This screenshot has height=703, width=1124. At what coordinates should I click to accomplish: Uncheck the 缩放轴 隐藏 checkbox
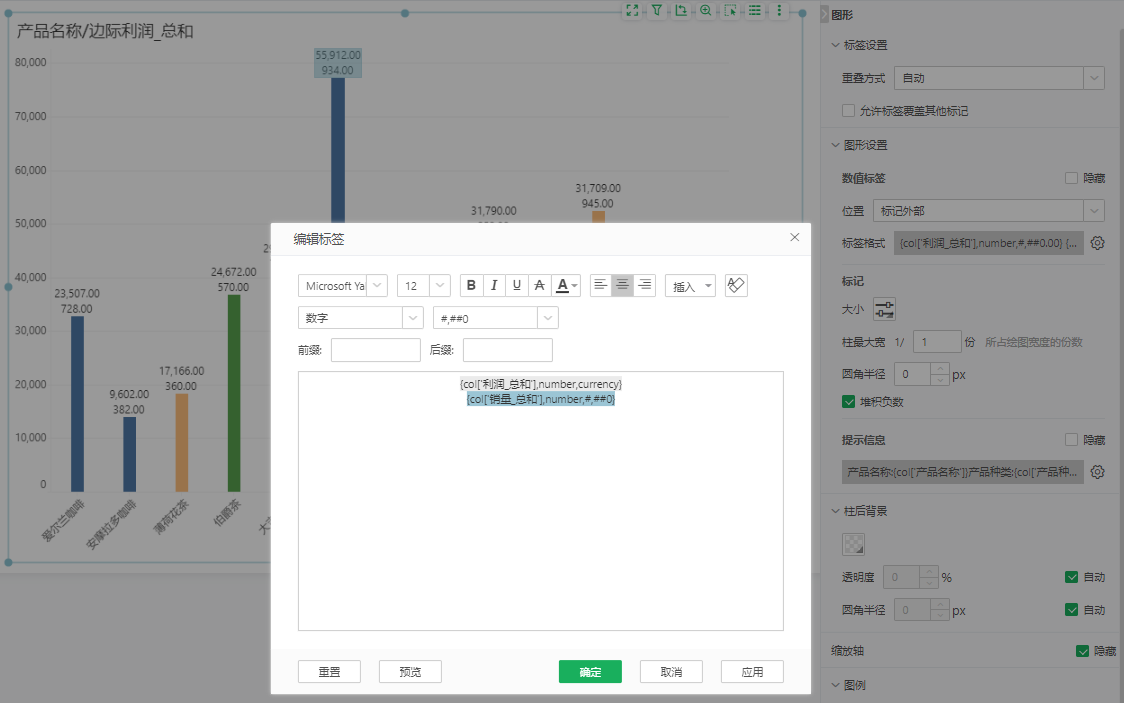(x=1082, y=651)
